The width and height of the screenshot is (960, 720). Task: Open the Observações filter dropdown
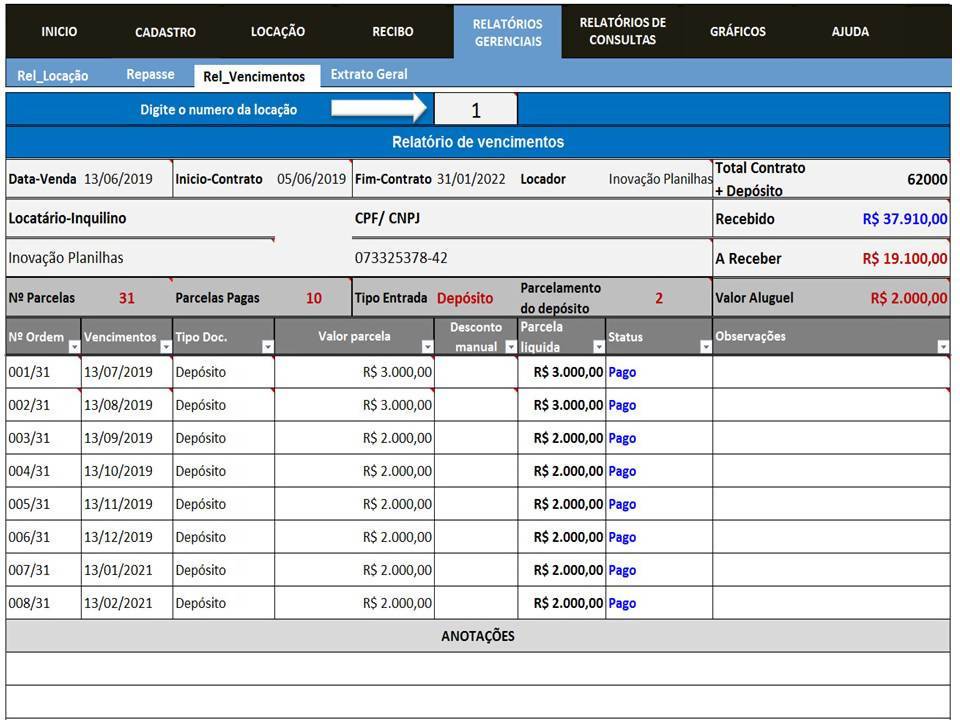(942, 346)
